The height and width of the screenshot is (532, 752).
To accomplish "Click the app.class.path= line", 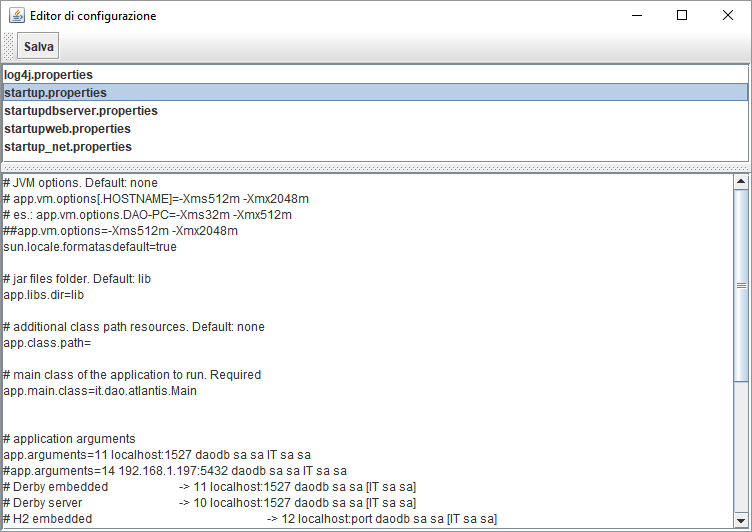I will tap(47, 343).
